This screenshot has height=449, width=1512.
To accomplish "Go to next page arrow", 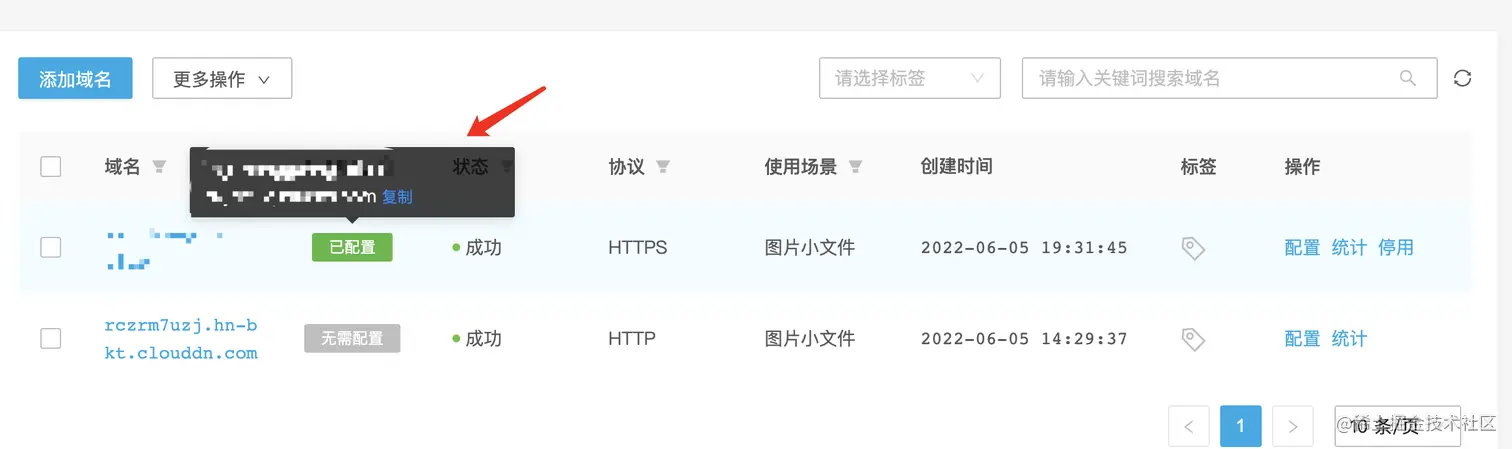I will [1293, 426].
